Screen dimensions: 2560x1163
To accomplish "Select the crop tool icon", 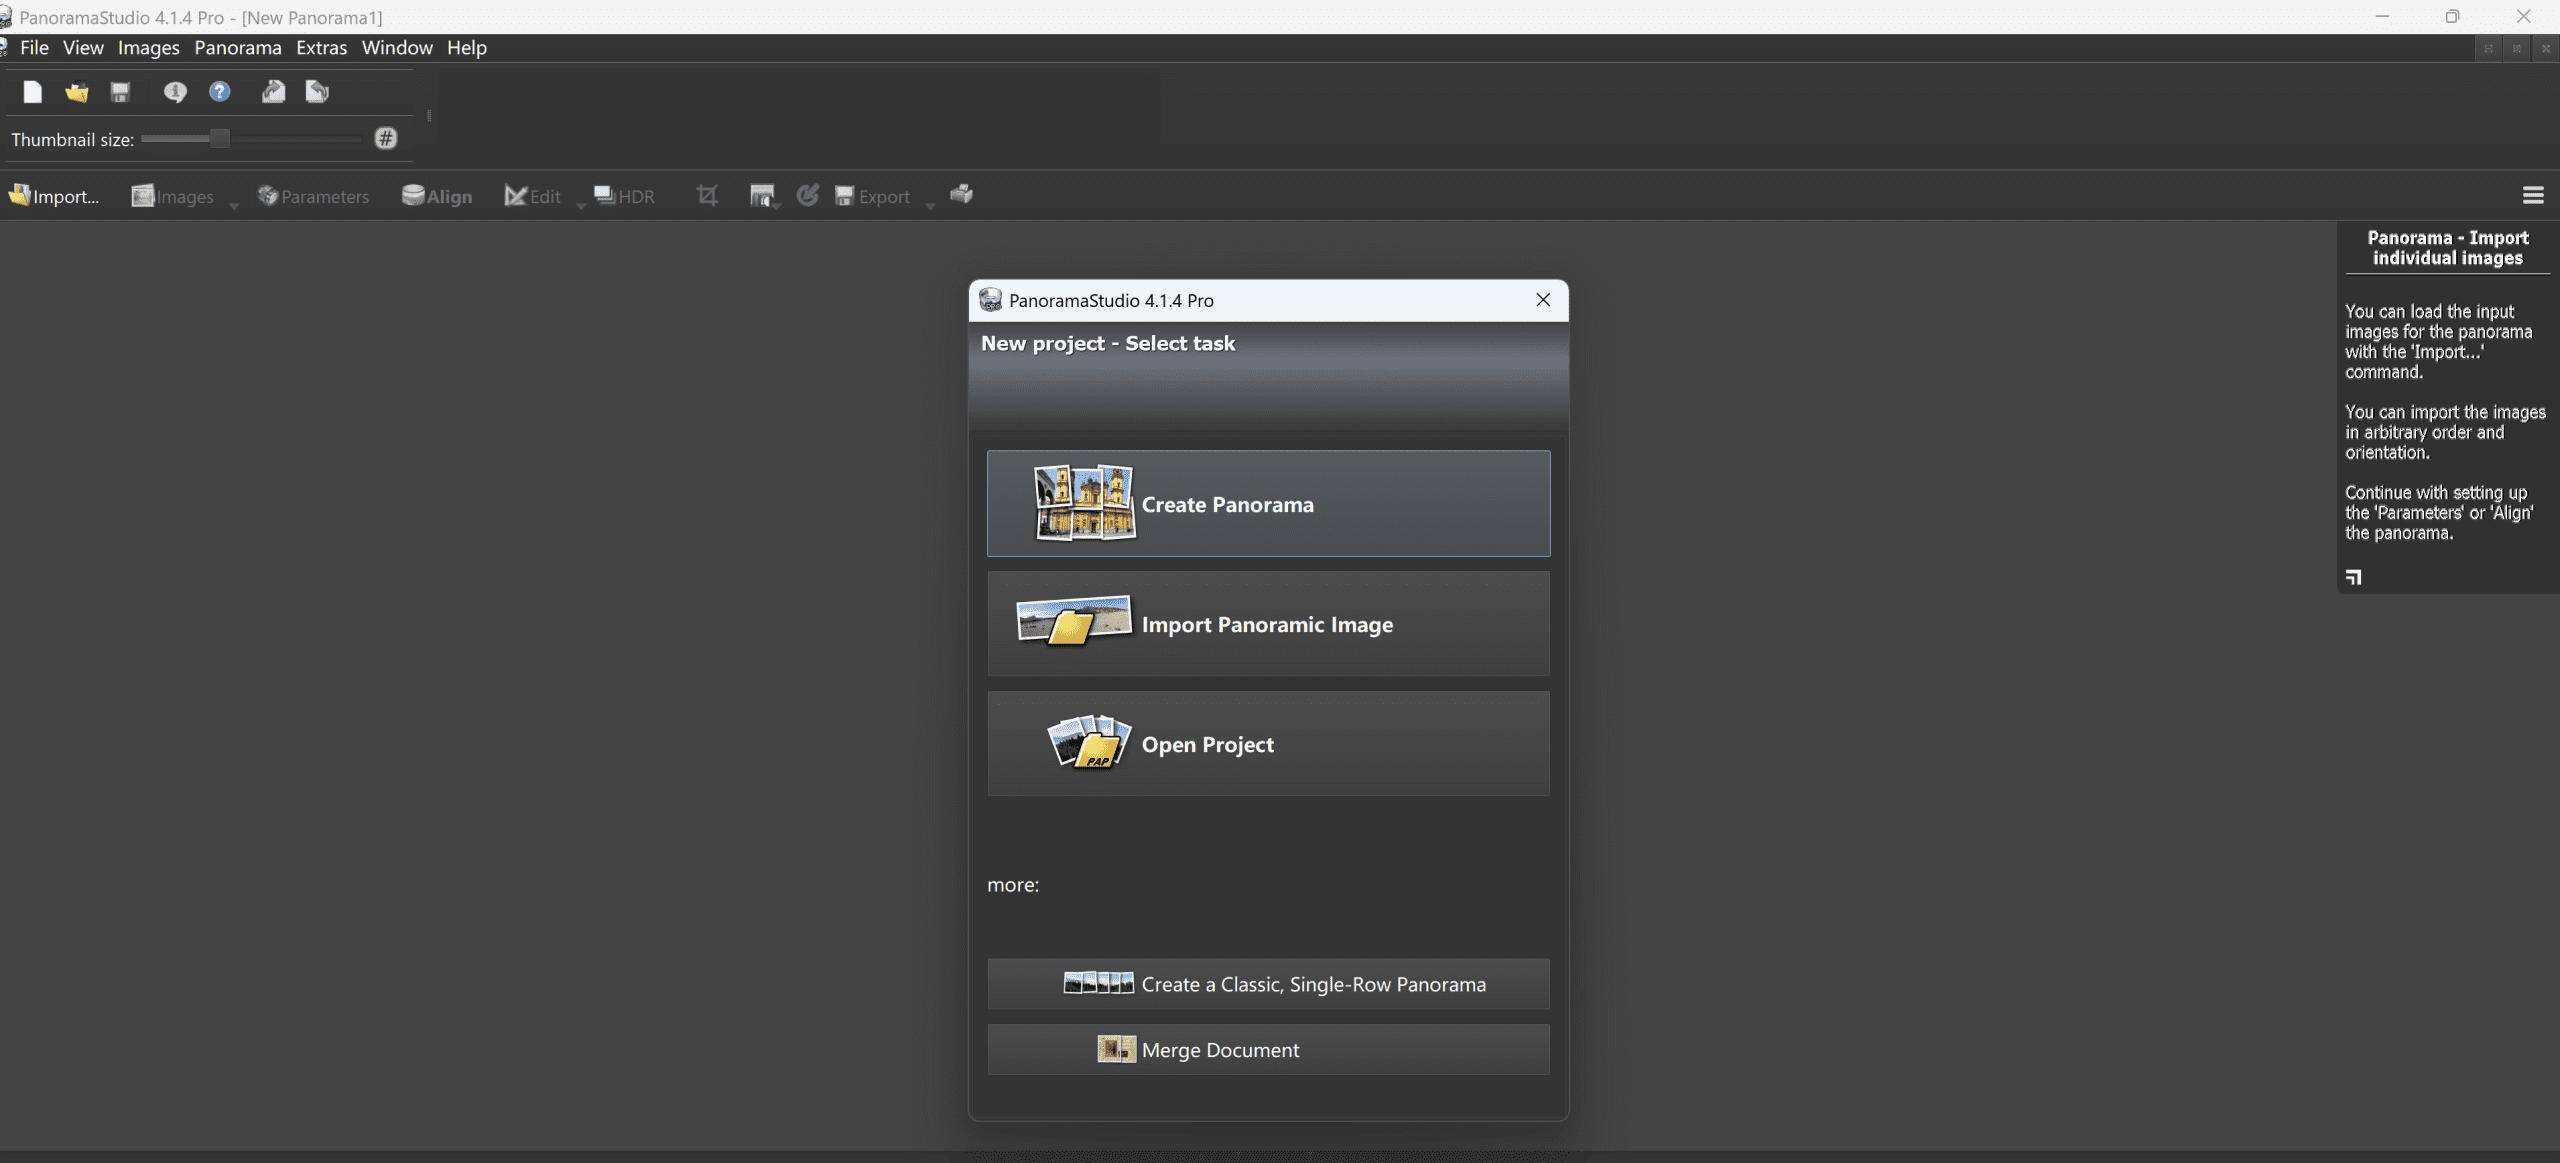I will click(707, 195).
